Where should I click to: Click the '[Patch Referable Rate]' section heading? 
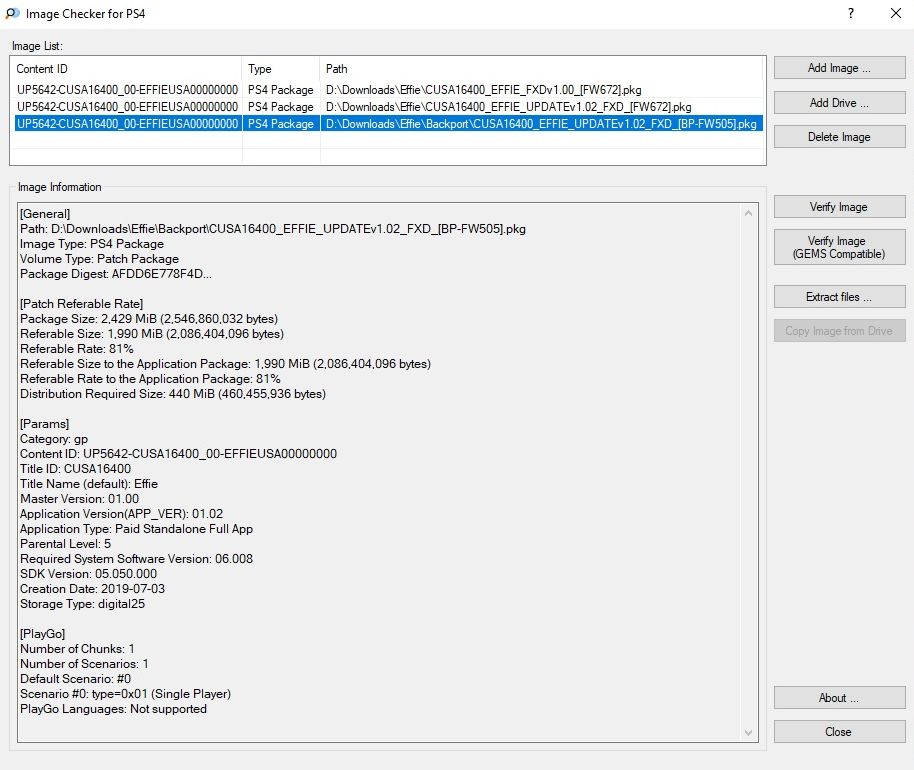[81, 304]
